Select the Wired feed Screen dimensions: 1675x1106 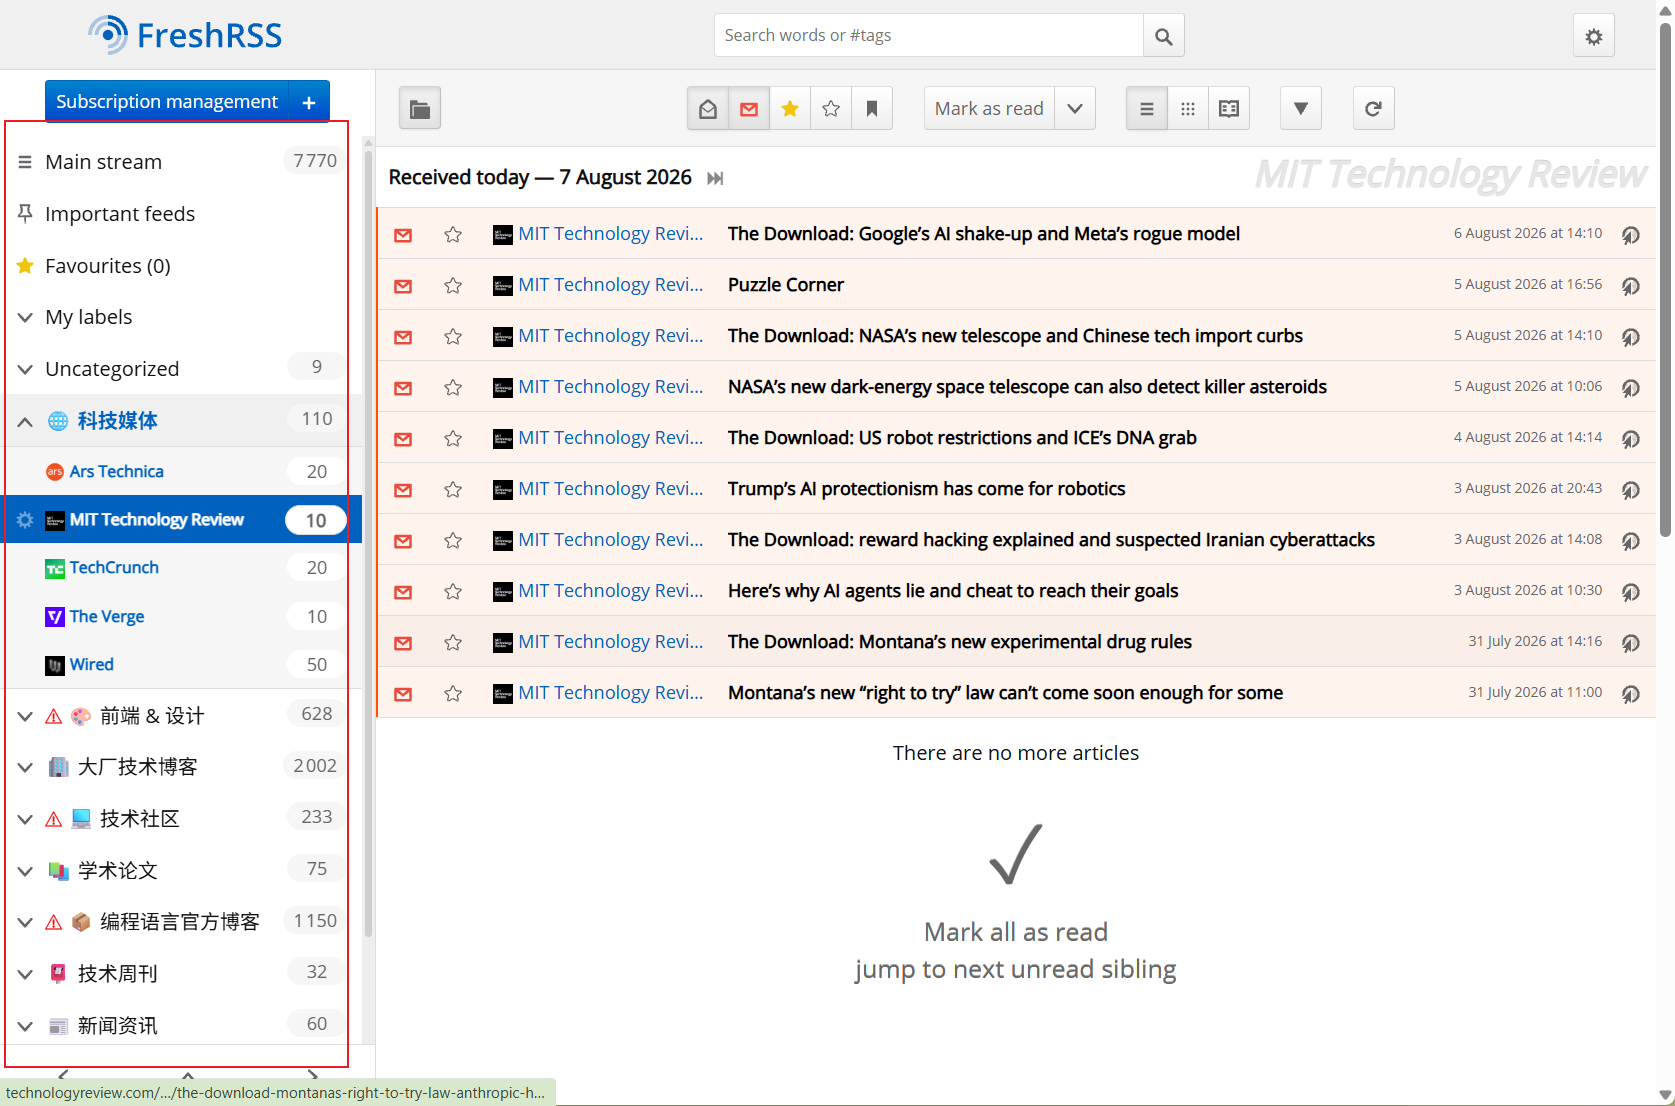click(91, 665)
